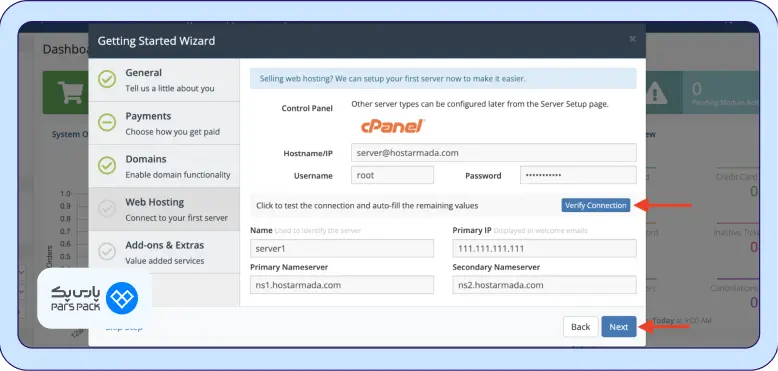Close the Getting Started Wizard dialog

pyautogui.click(x=632, y=39)
